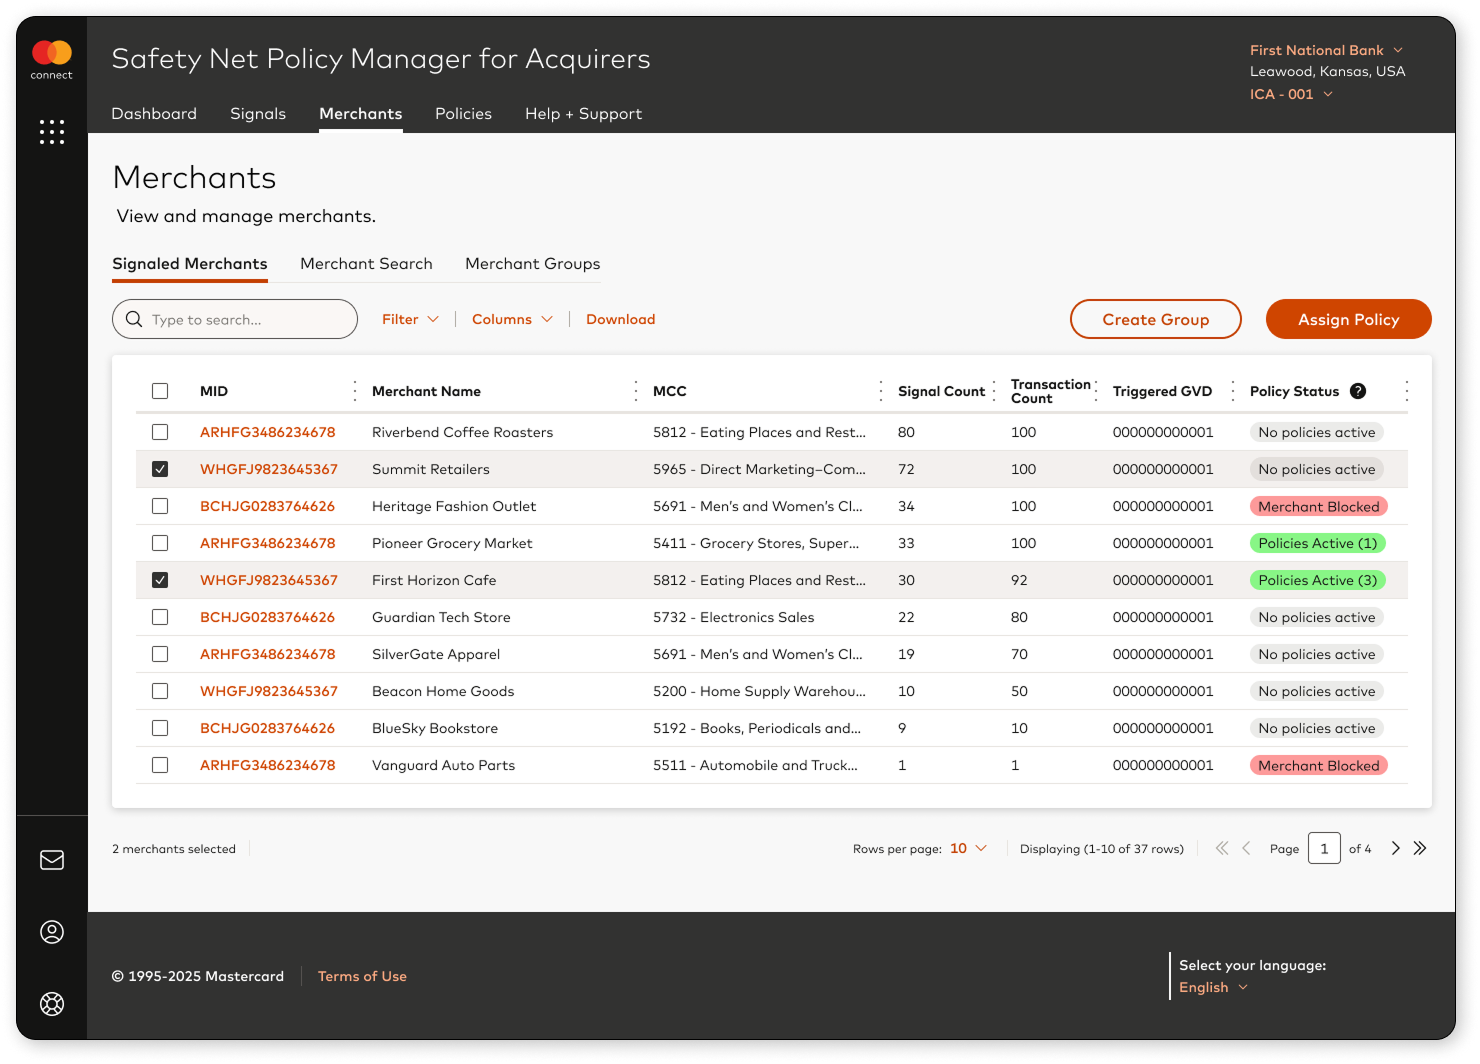Open MID link for Beacon Home Goods
The image size is (1480, 1064).
269,691
